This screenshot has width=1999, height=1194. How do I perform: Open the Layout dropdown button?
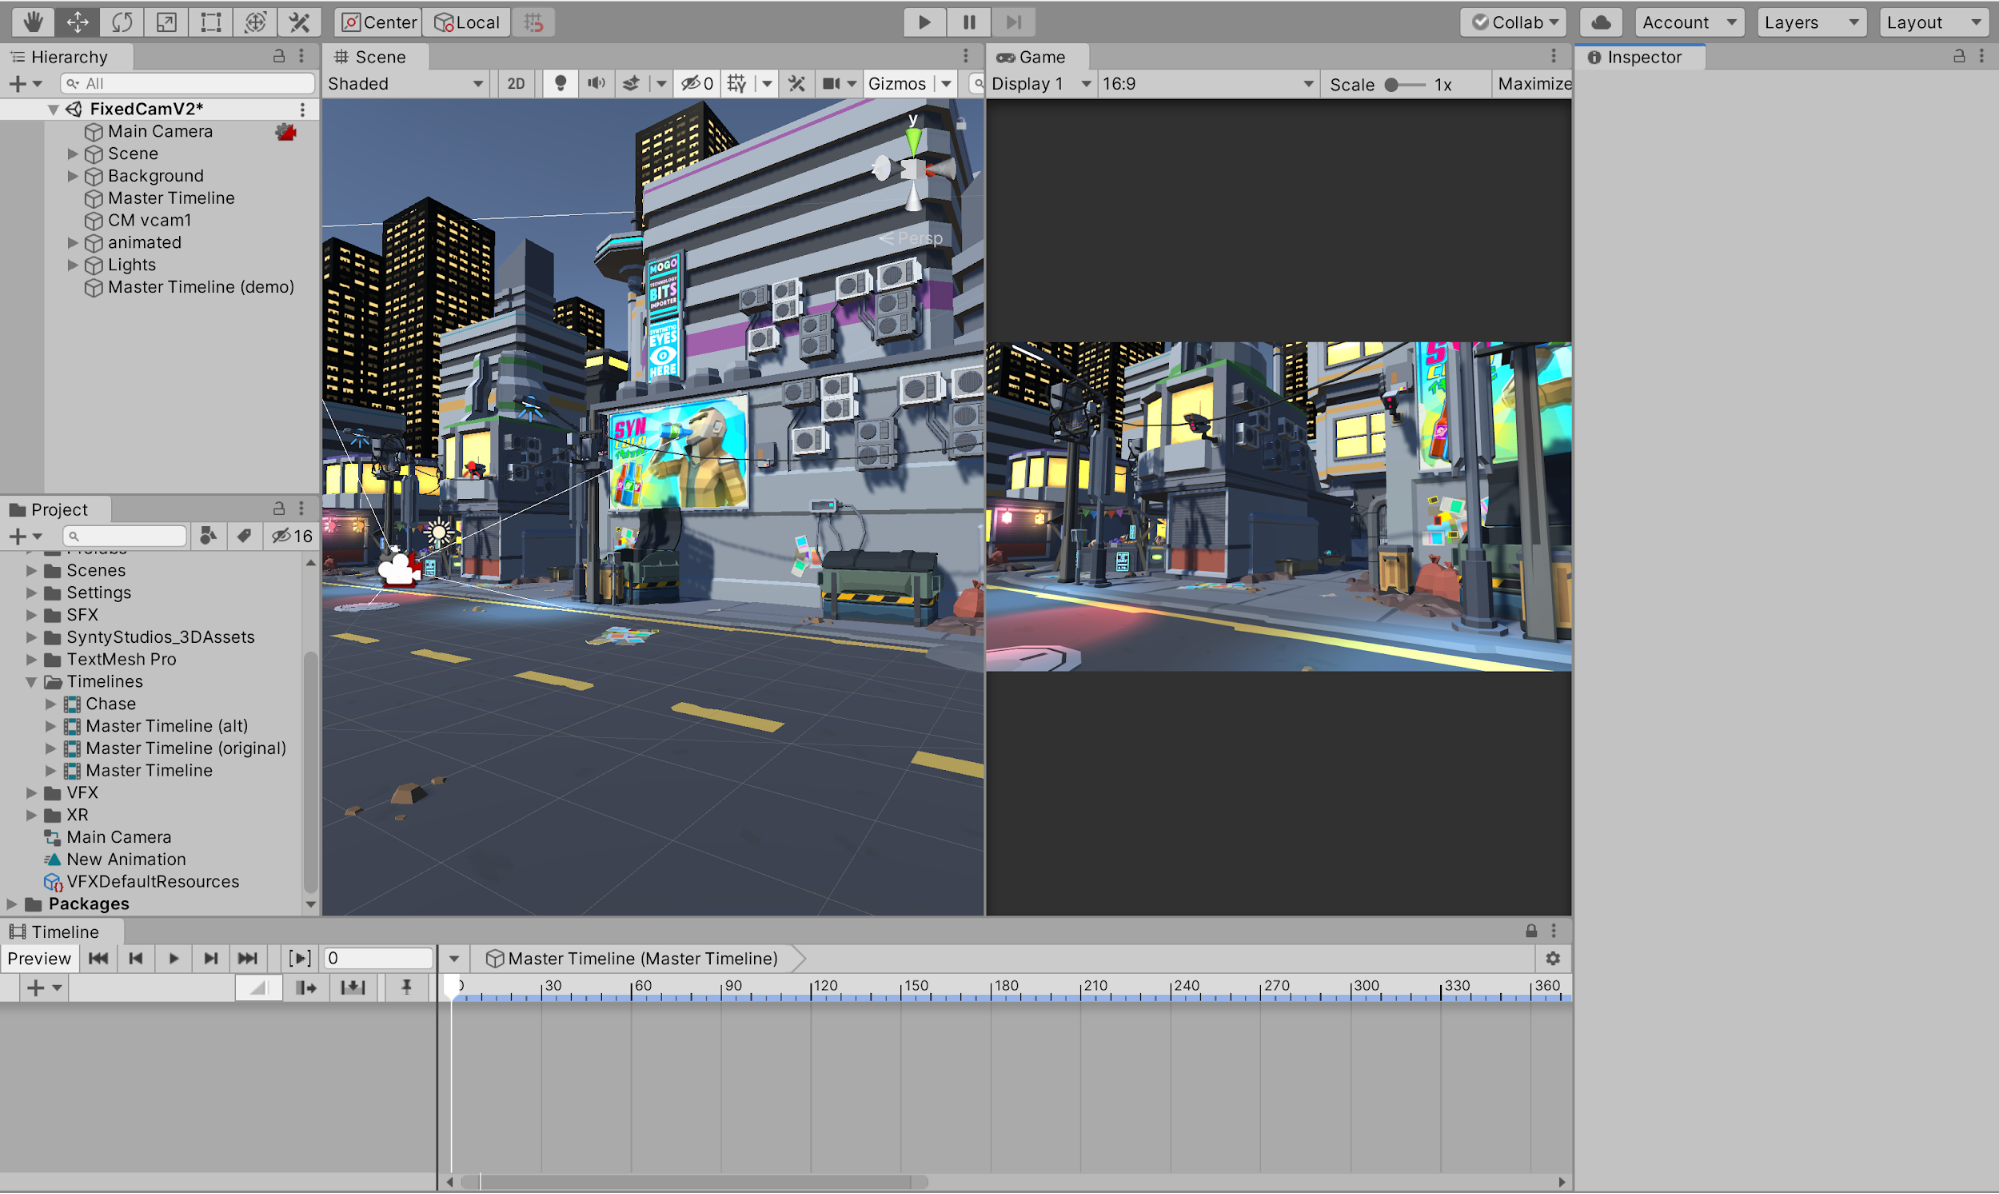(x=1933, y=22)
